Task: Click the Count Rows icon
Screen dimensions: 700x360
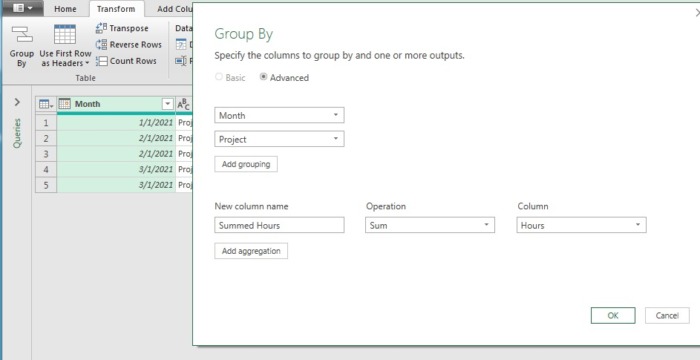Action: [101, 61]
